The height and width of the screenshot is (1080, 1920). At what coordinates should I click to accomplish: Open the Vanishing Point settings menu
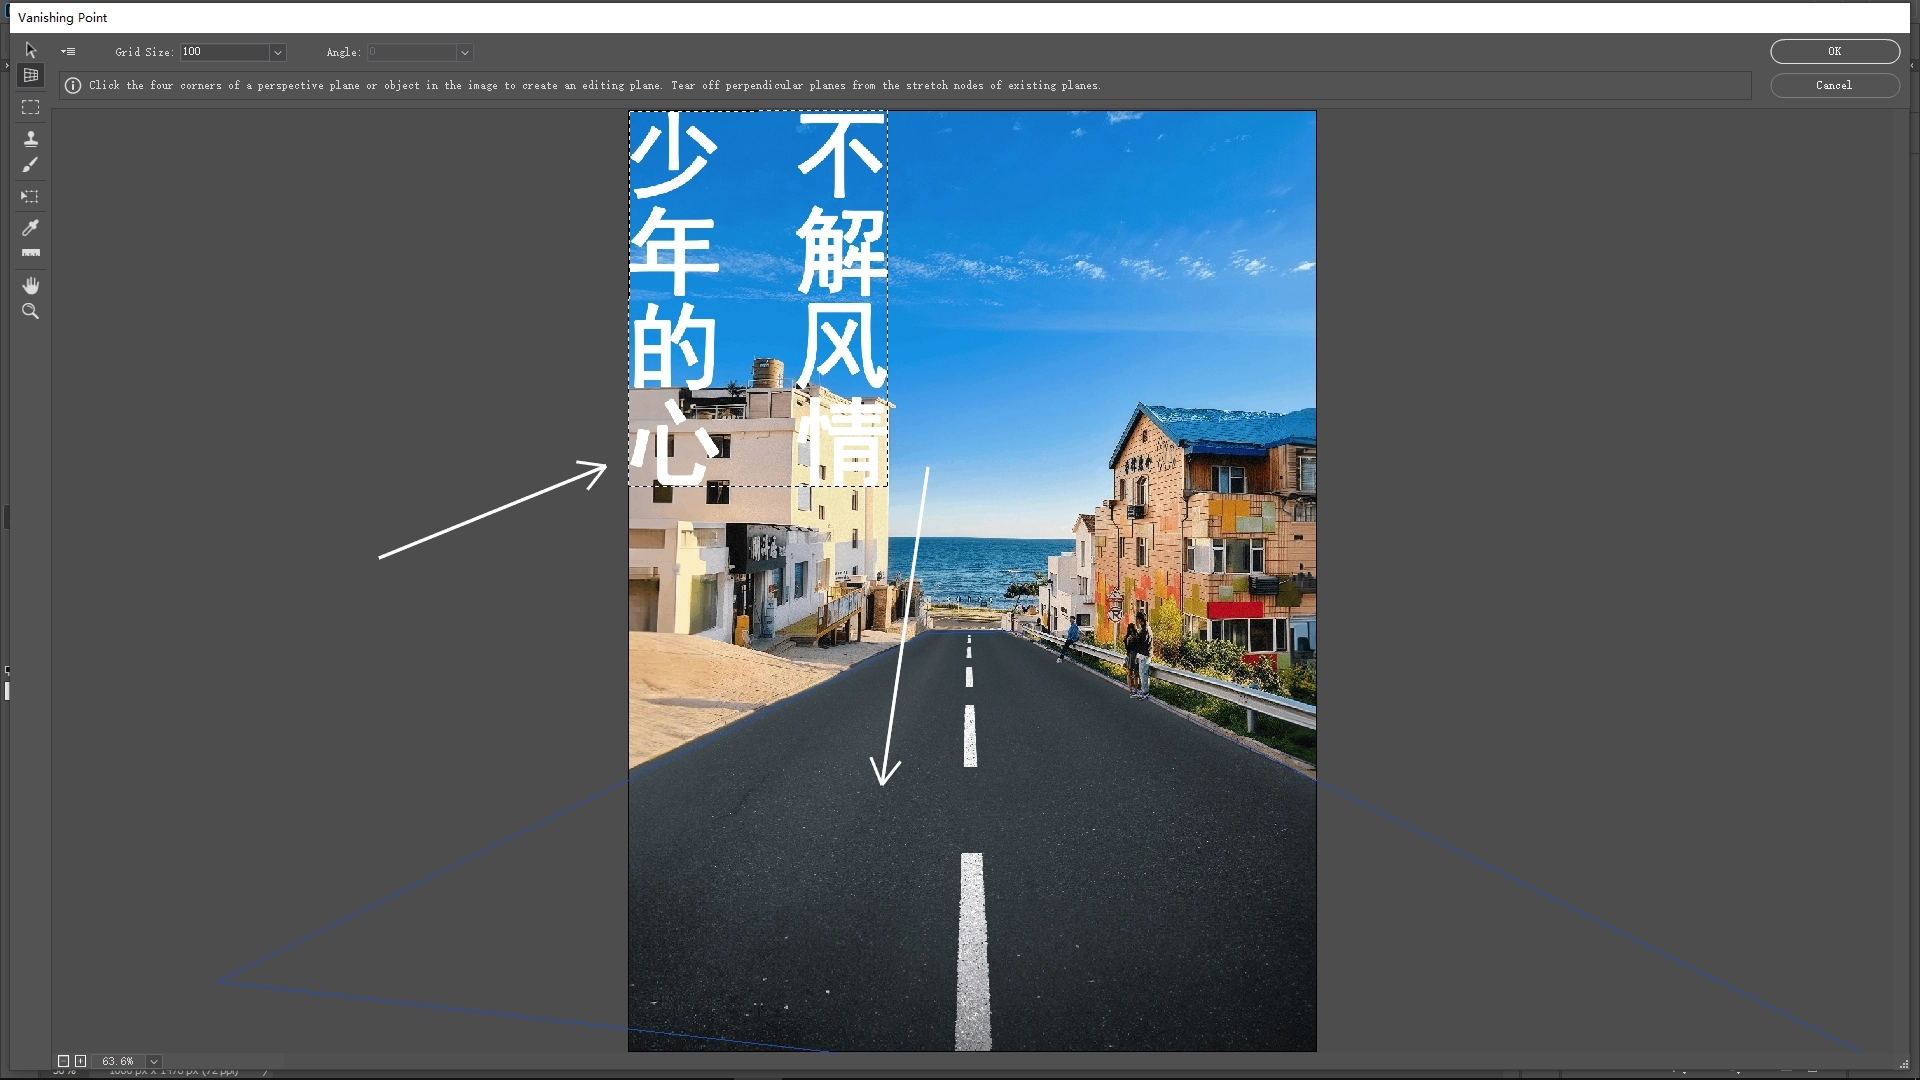point(68,52)
